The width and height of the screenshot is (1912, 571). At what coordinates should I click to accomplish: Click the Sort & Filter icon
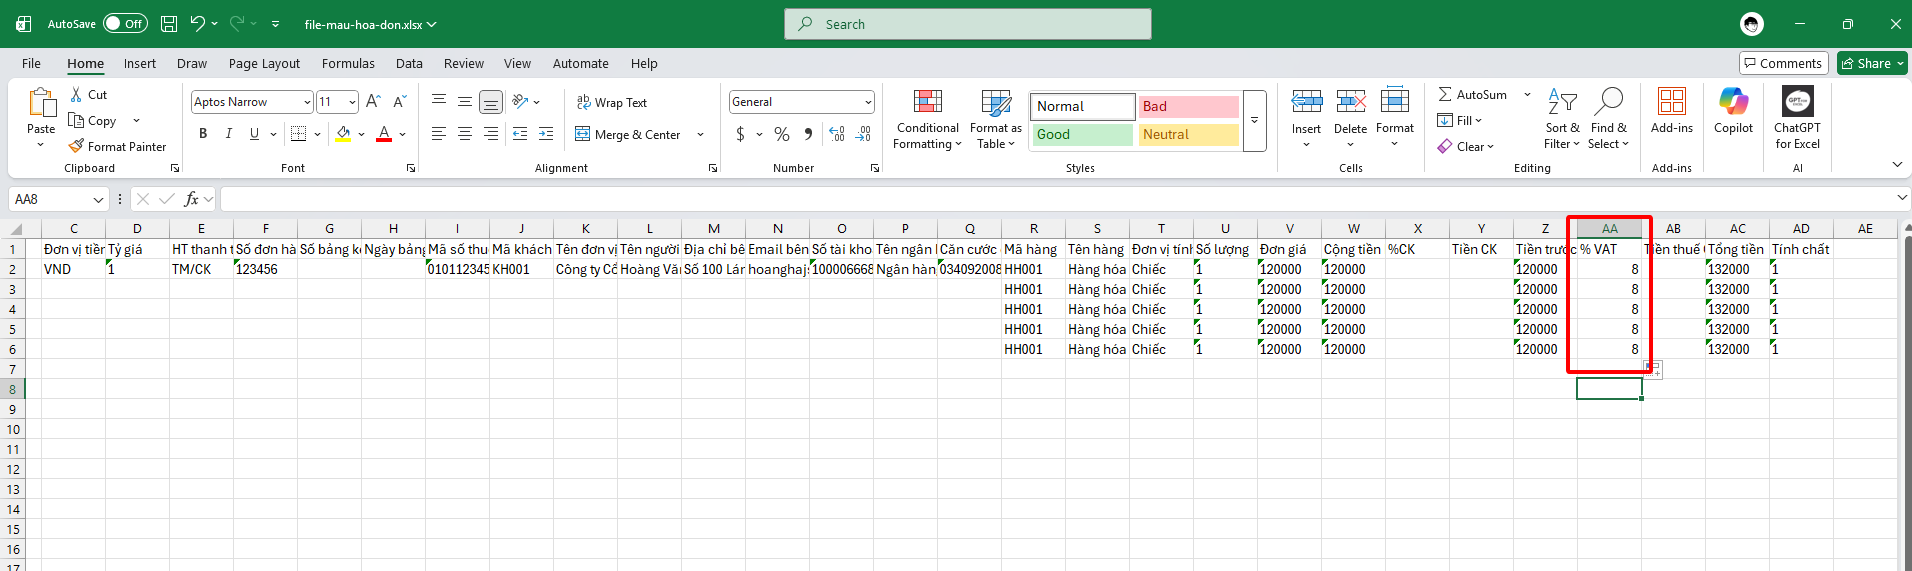tap(1561, 102)
